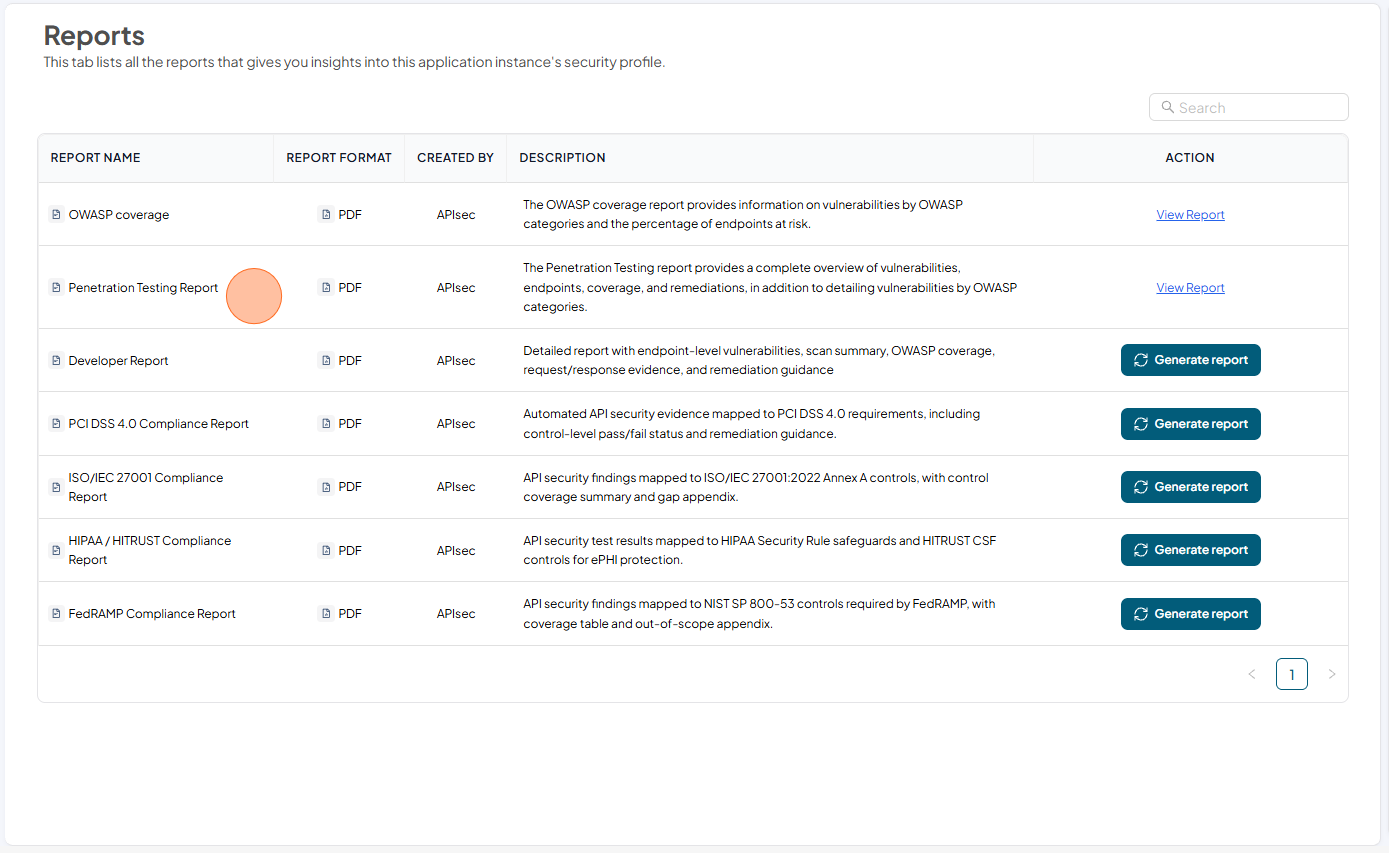View Report for Penetration Testing Report
The height and width of the screenshot is (853, 1389).
pyautogui.click(x=1190, y=287)
